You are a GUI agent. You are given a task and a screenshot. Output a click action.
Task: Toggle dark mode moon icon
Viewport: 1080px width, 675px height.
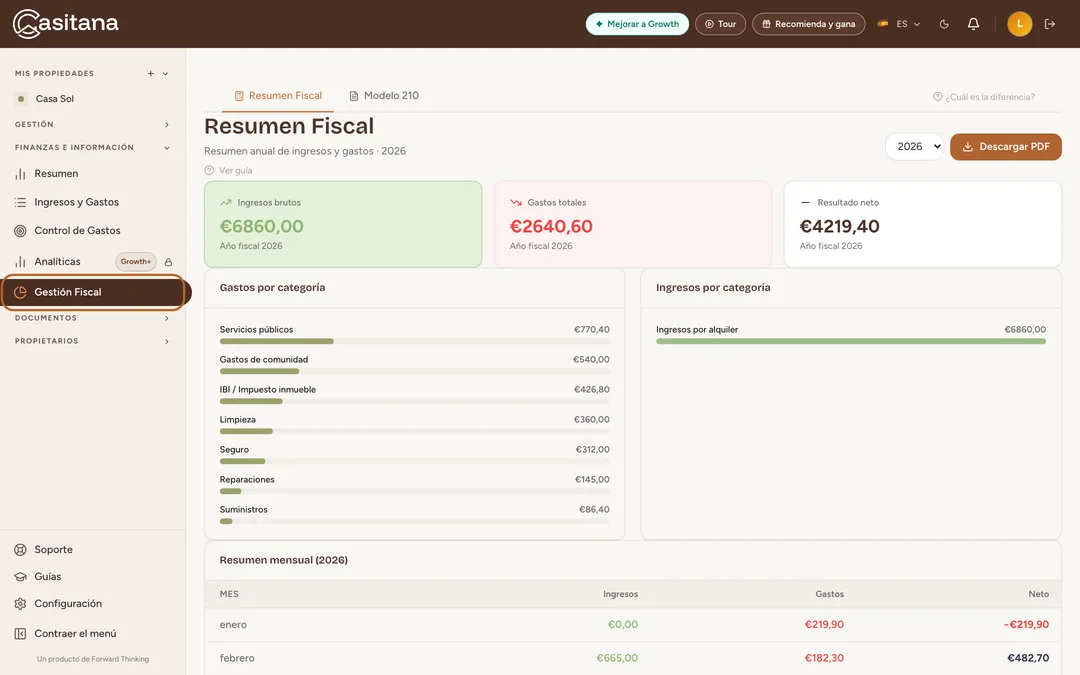(944, 24)
